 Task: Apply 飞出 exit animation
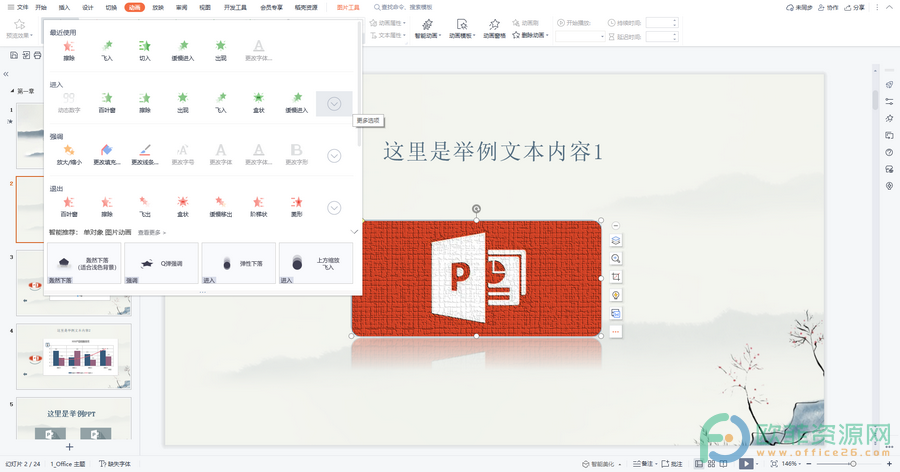click(145, 207)
